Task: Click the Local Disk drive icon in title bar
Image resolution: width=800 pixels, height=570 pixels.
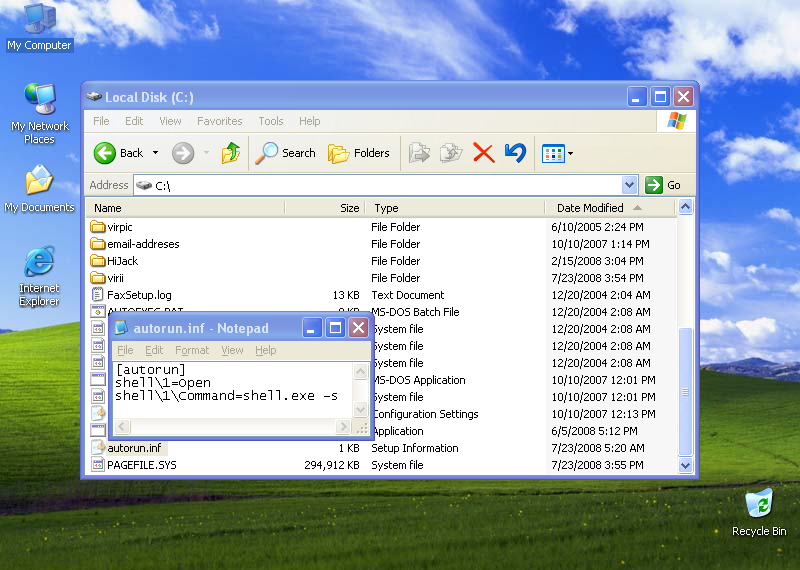Action: (94, 96)
